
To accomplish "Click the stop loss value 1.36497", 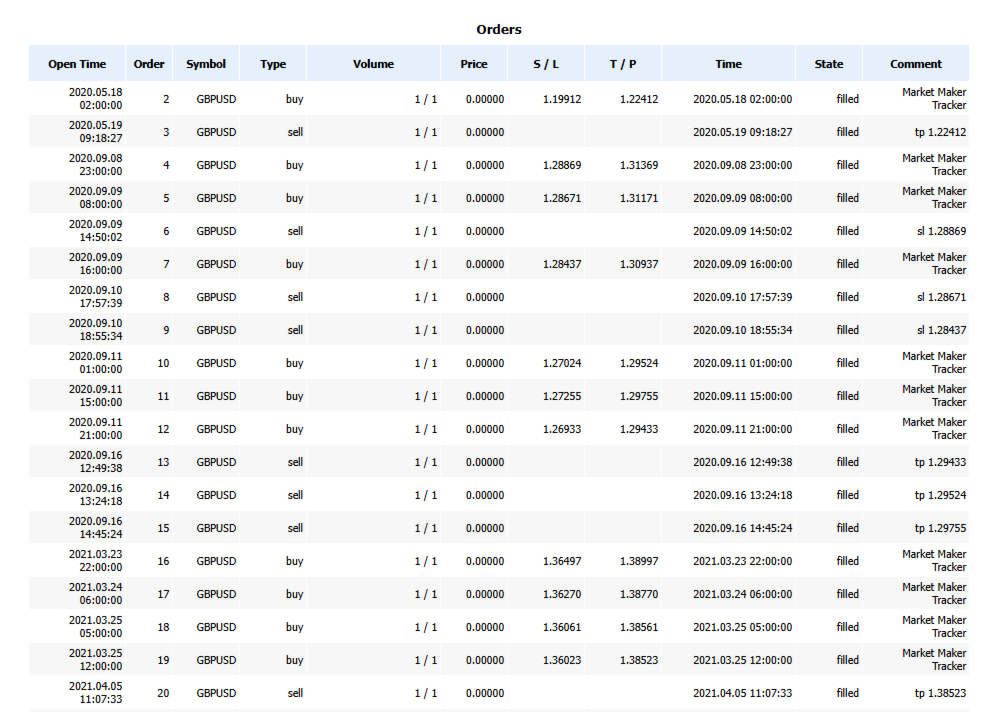I will (x=562, y=561).
